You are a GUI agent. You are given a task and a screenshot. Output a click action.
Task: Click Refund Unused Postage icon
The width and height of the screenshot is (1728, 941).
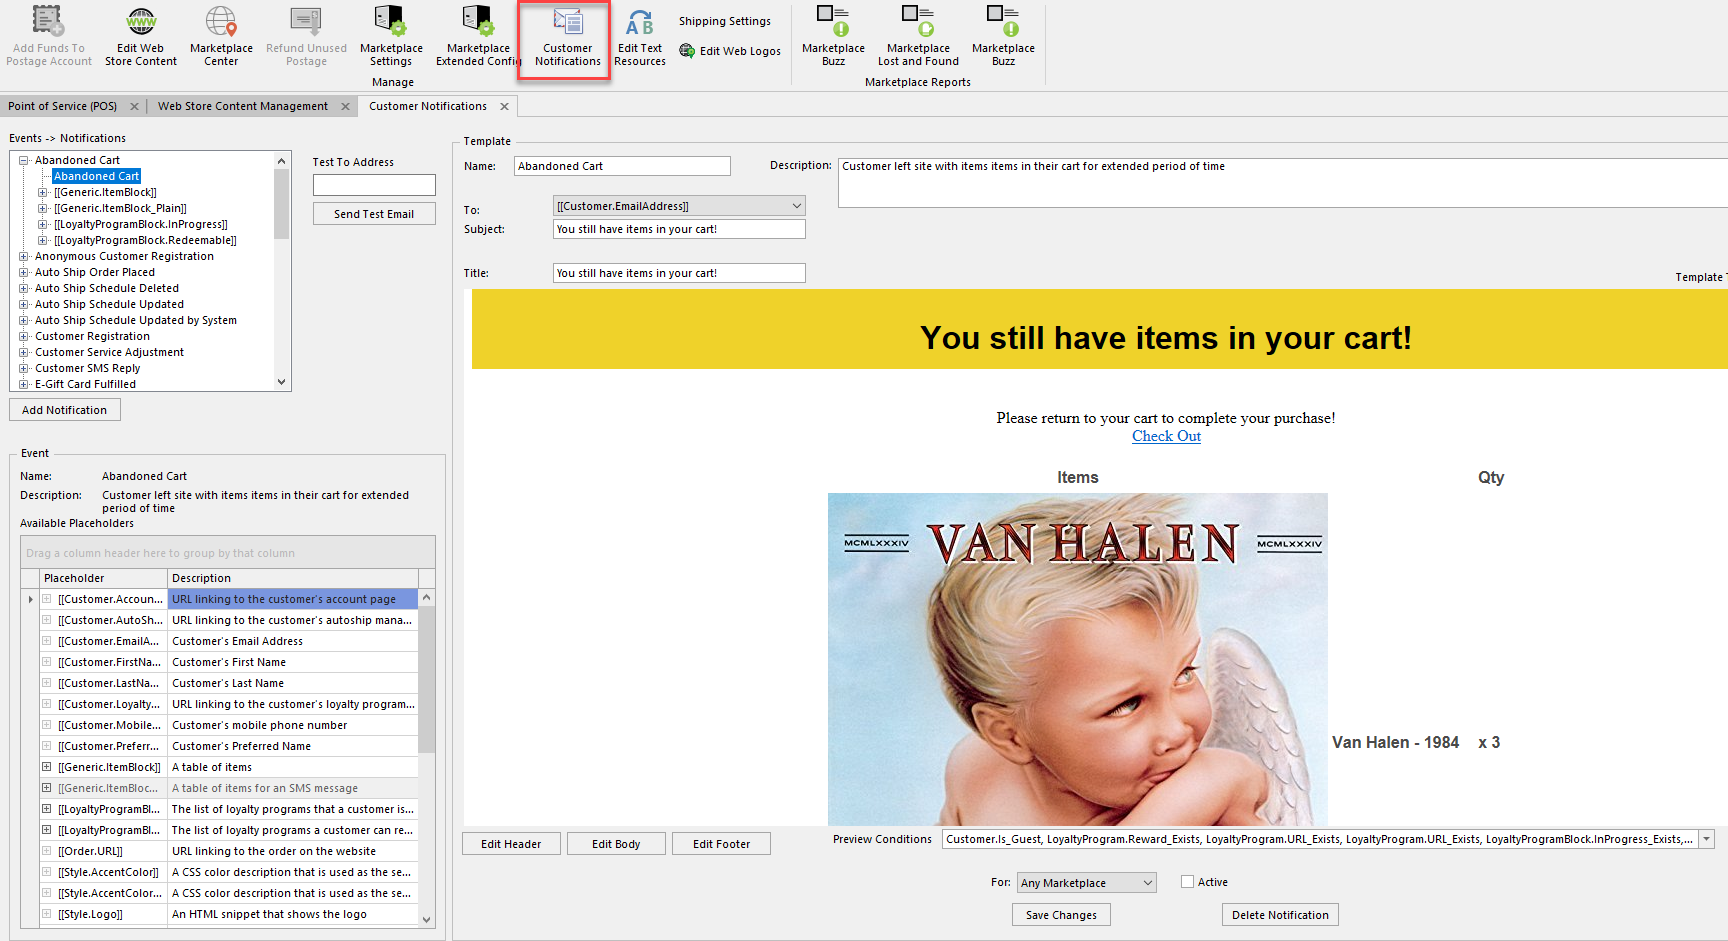306,20
